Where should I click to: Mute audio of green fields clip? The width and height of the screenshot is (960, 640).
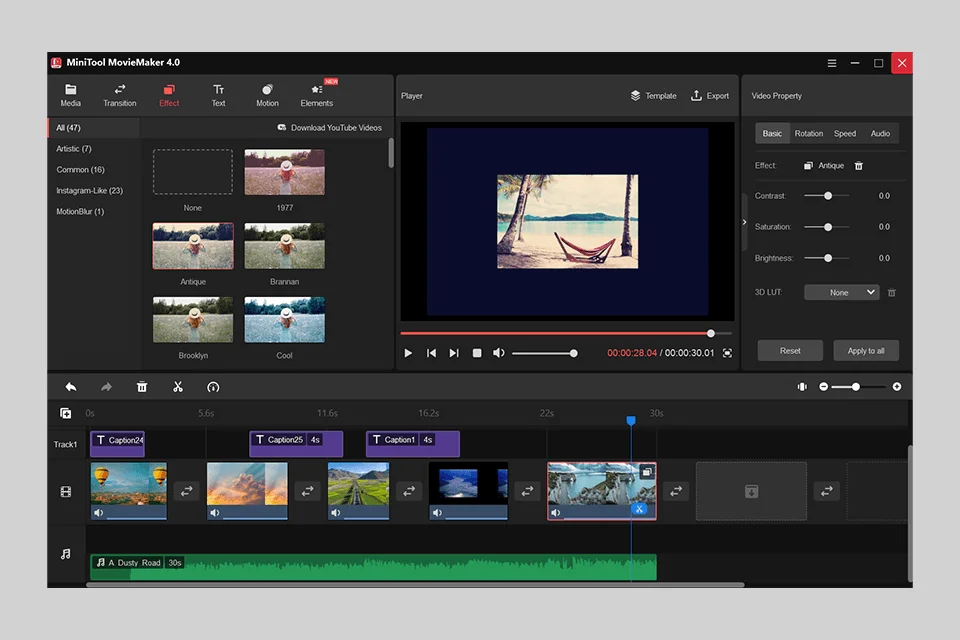[336, 513]
